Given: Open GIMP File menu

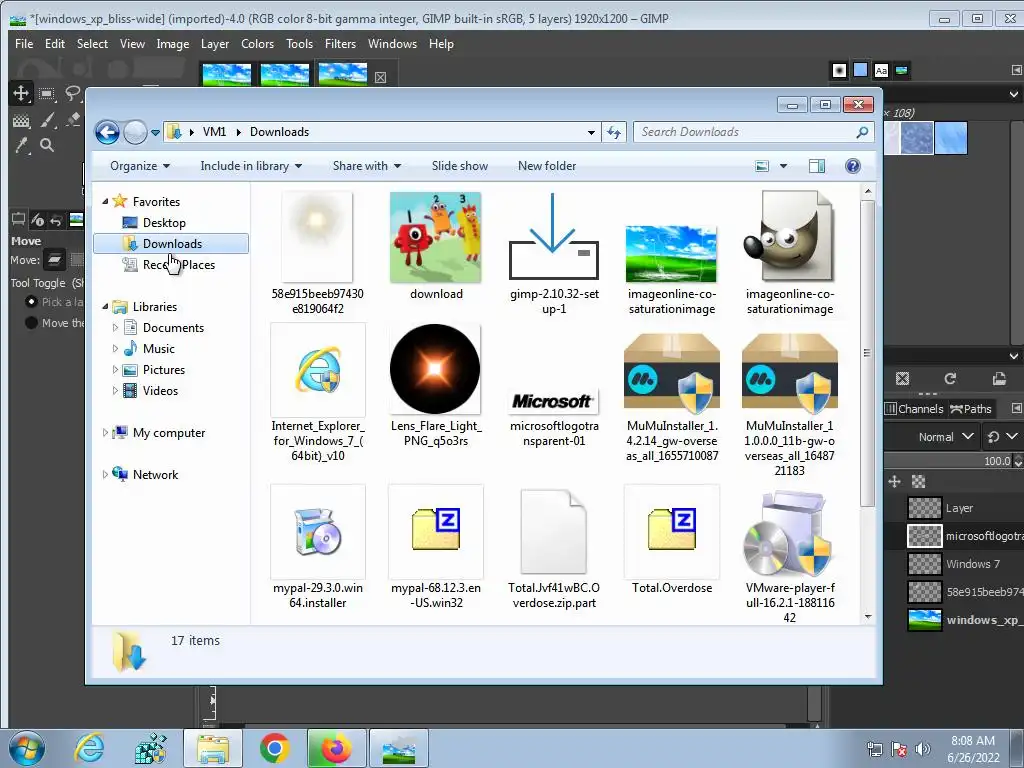Looking at the screenshot, I should point(24,44).
